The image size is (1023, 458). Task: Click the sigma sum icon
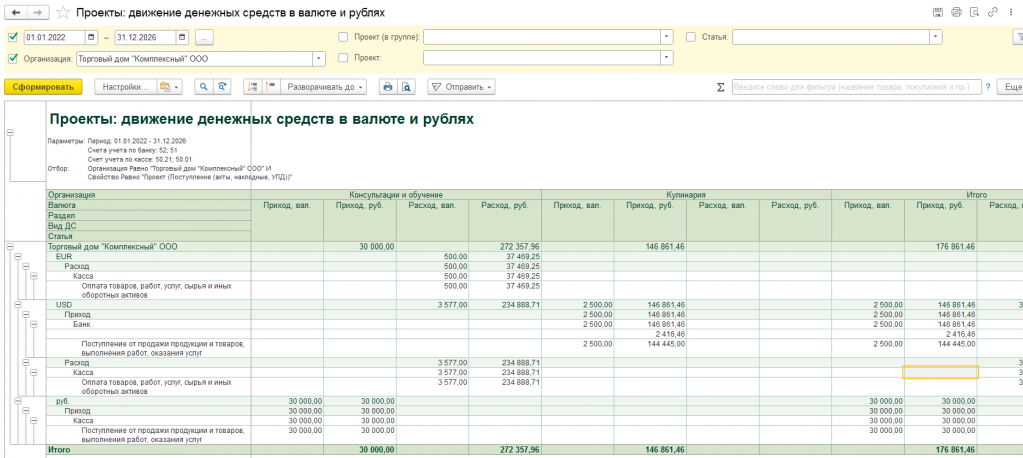coord(721,87)
